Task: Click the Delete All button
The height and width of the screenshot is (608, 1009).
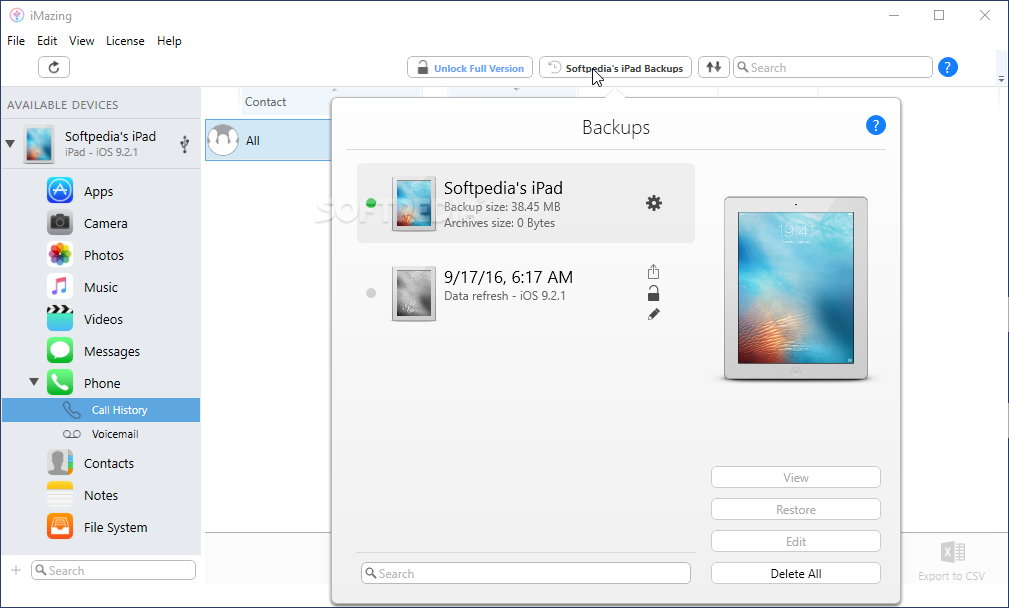Action: (x=795, y=573)
